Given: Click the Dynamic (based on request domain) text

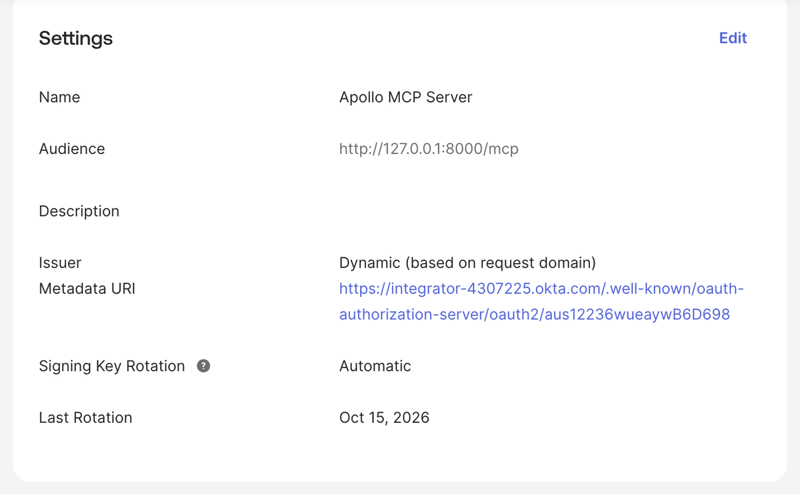Looking at the screenshot, I should point(467,263).
